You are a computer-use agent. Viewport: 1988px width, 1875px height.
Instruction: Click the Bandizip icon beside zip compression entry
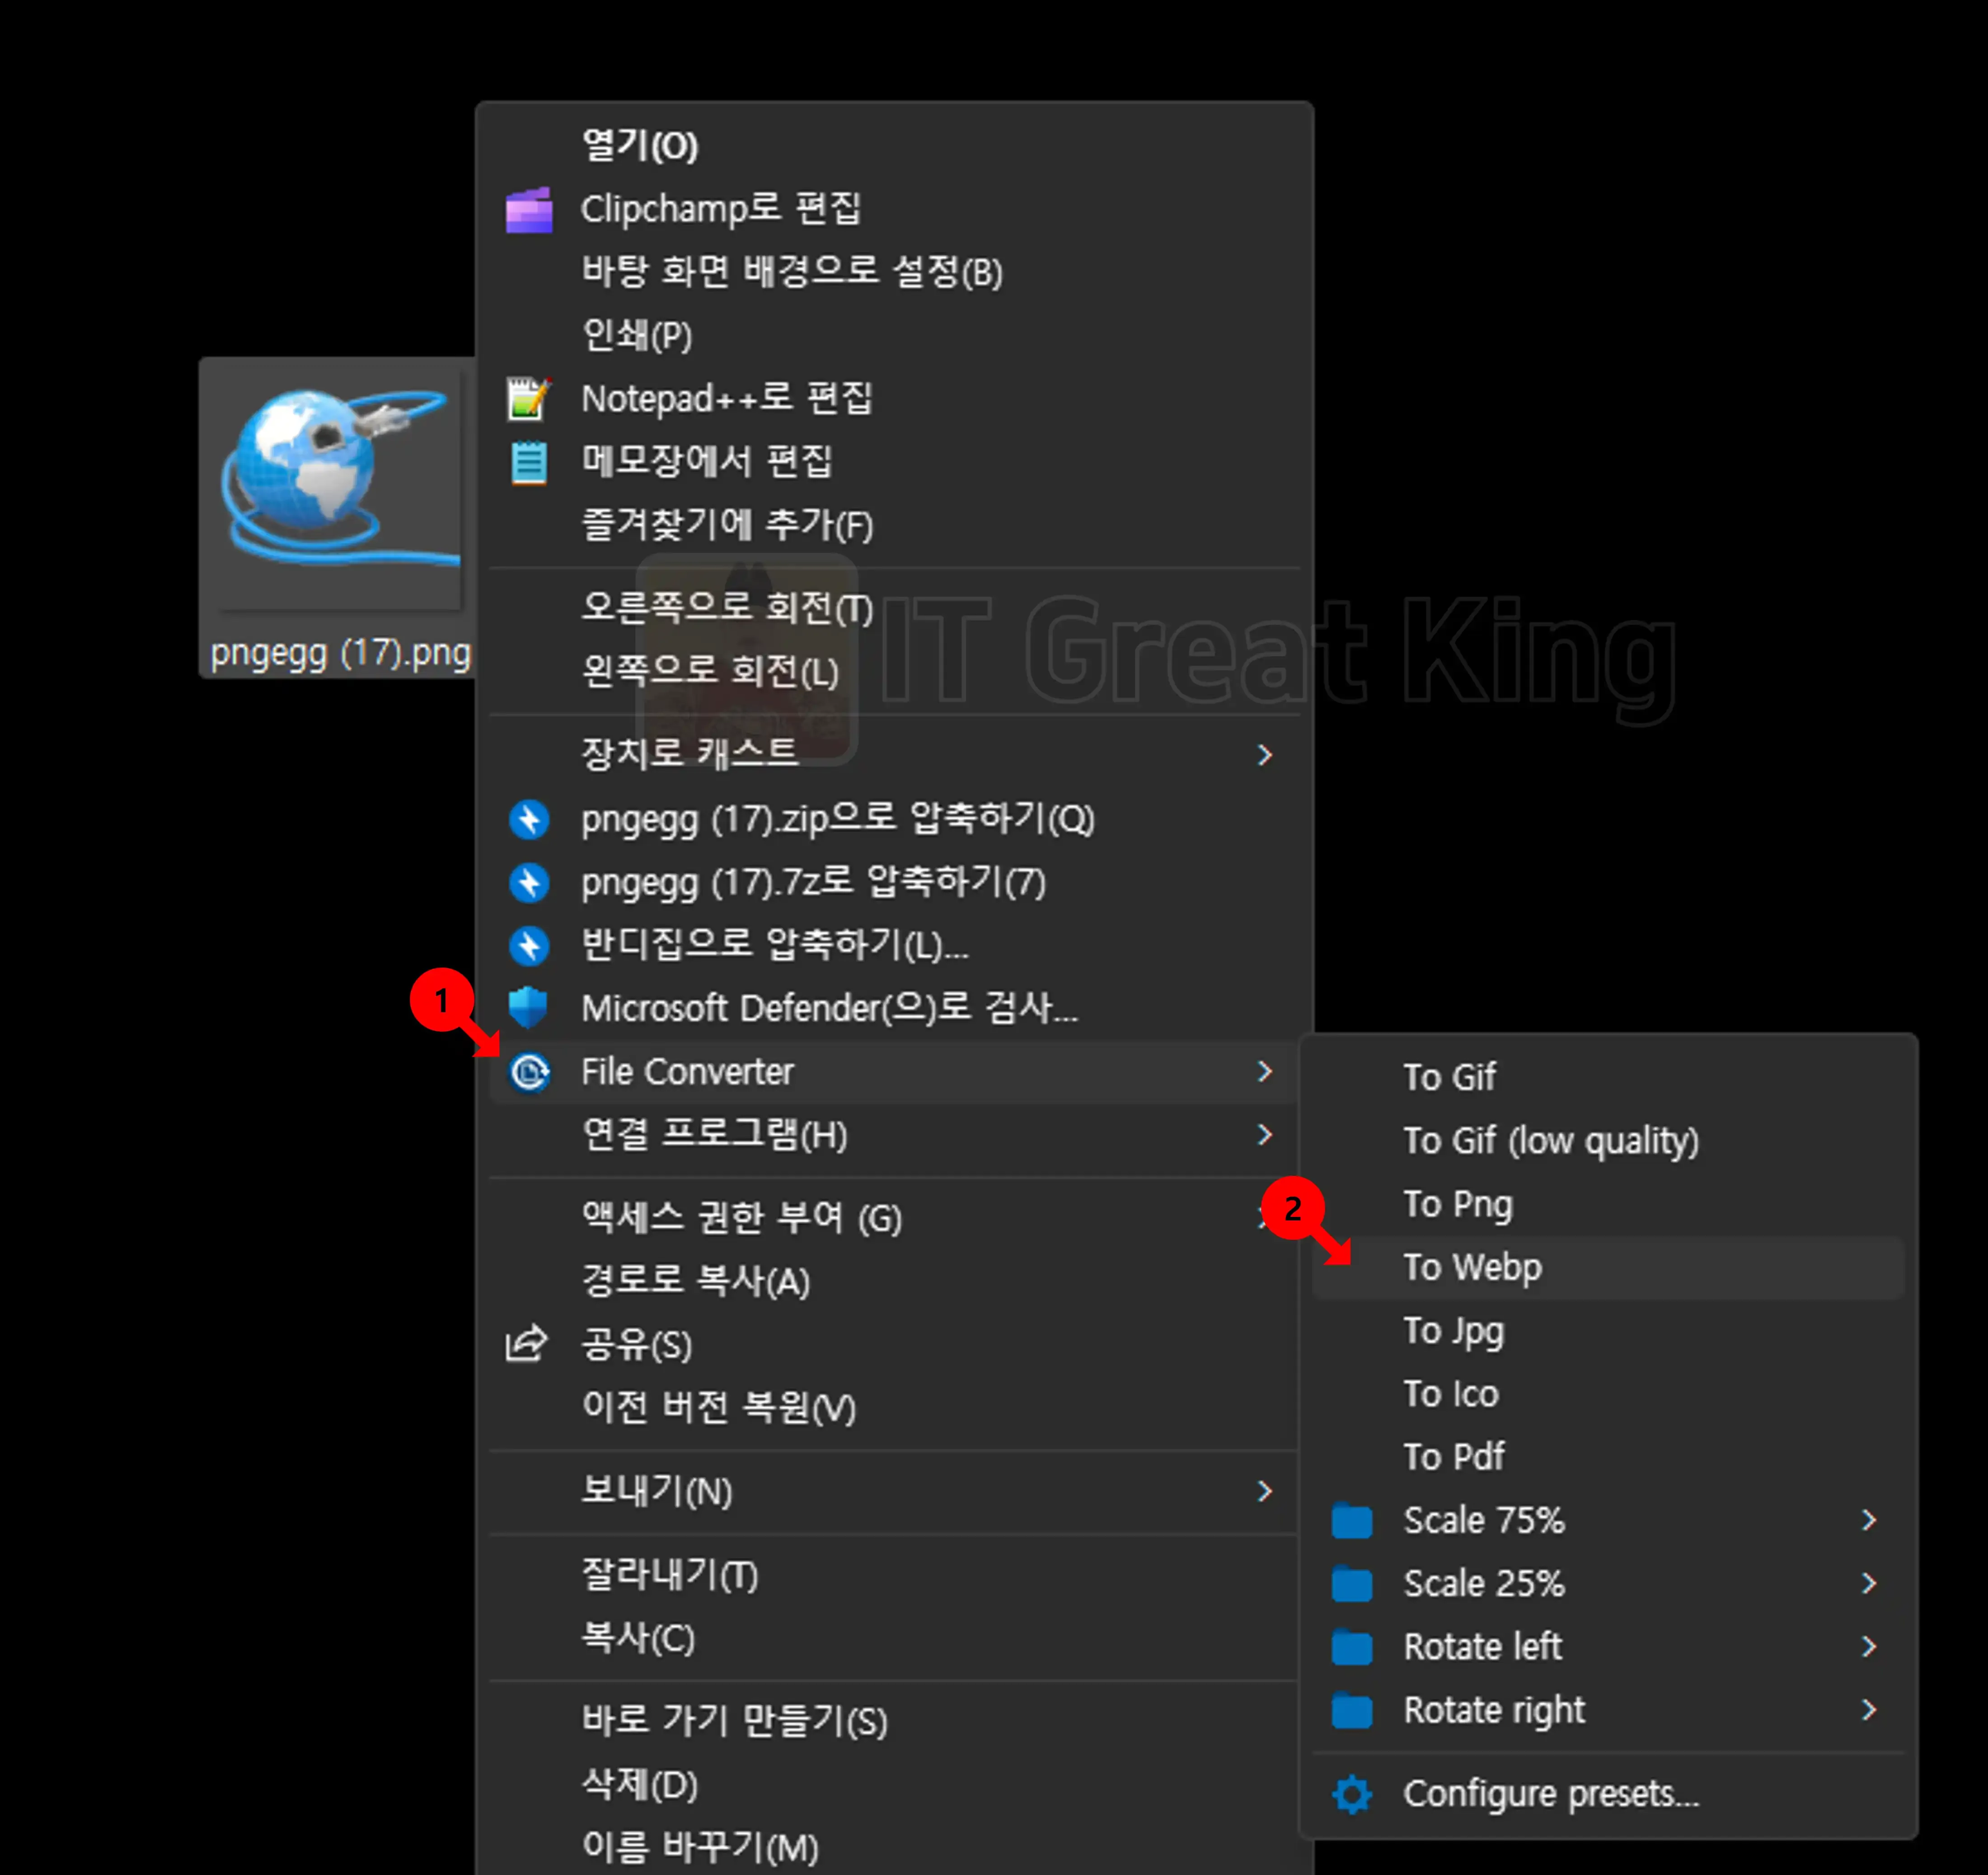[x=529, y=819]
